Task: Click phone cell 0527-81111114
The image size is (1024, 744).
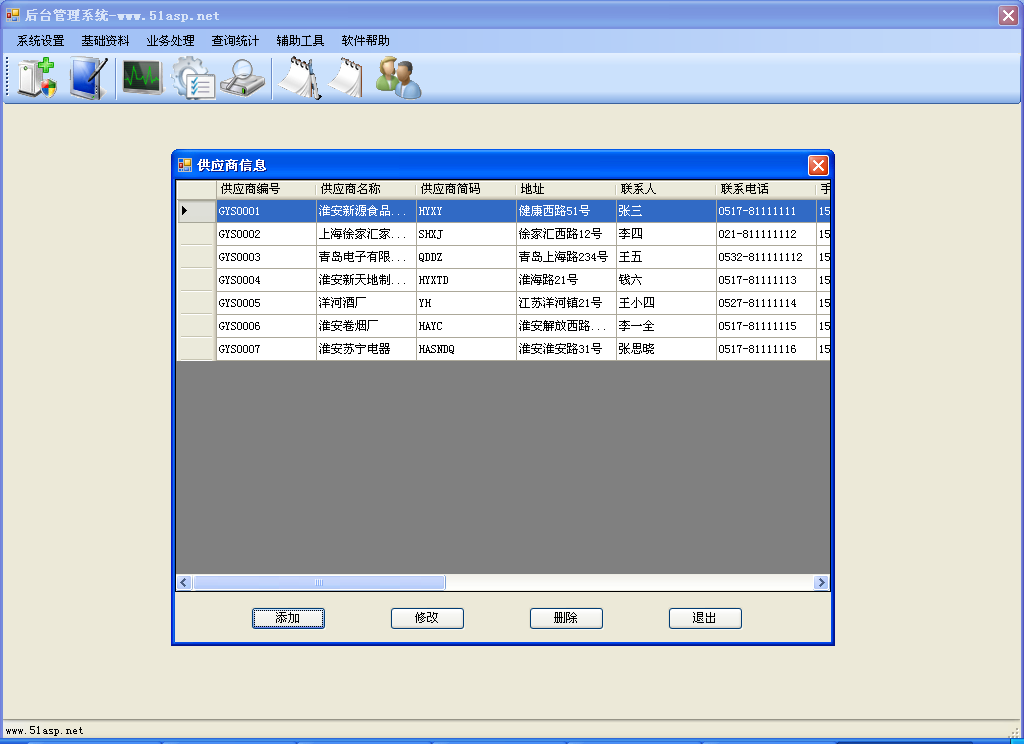Action: [766, 302]
